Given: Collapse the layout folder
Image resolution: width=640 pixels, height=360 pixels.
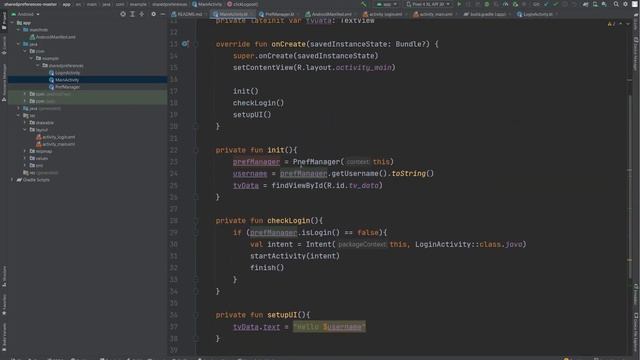Looking at the screenshot, I should [25, 130].
